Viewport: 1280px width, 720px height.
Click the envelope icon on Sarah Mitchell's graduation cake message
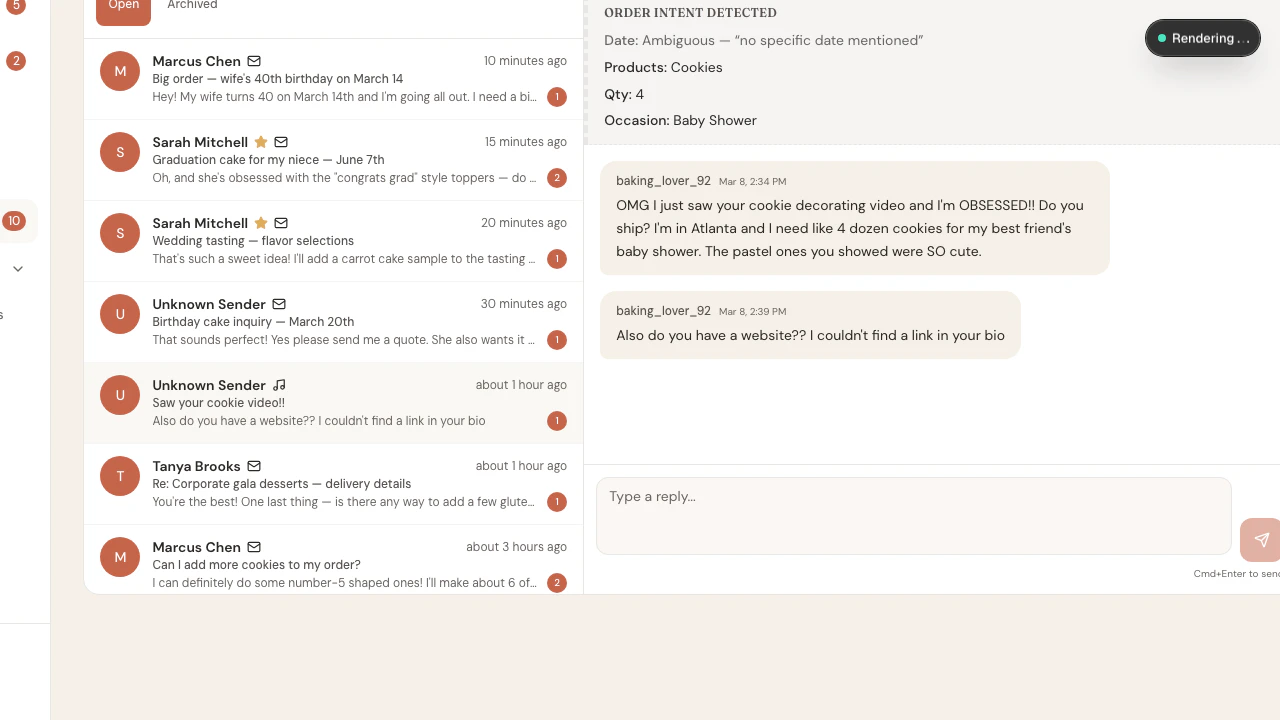pos(281,142)
